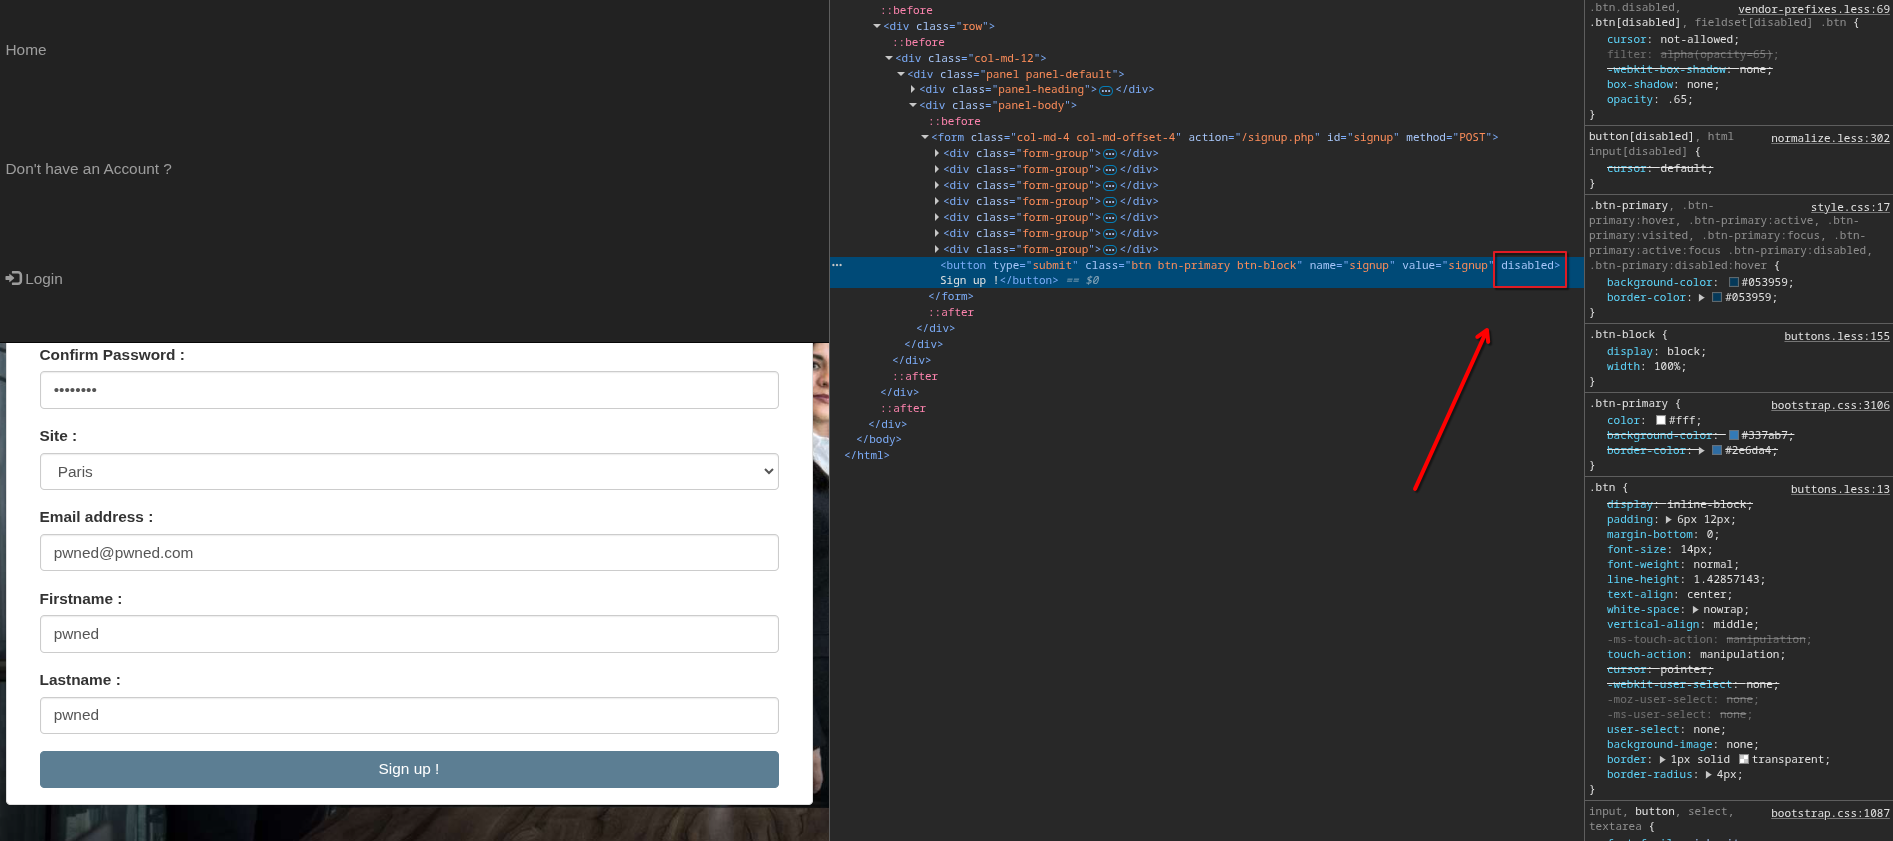Image resolution: width=1893 pixels, height=841 pixels.
Task: Open style.css:17 source link
Action: click(x=1850, y=207)
